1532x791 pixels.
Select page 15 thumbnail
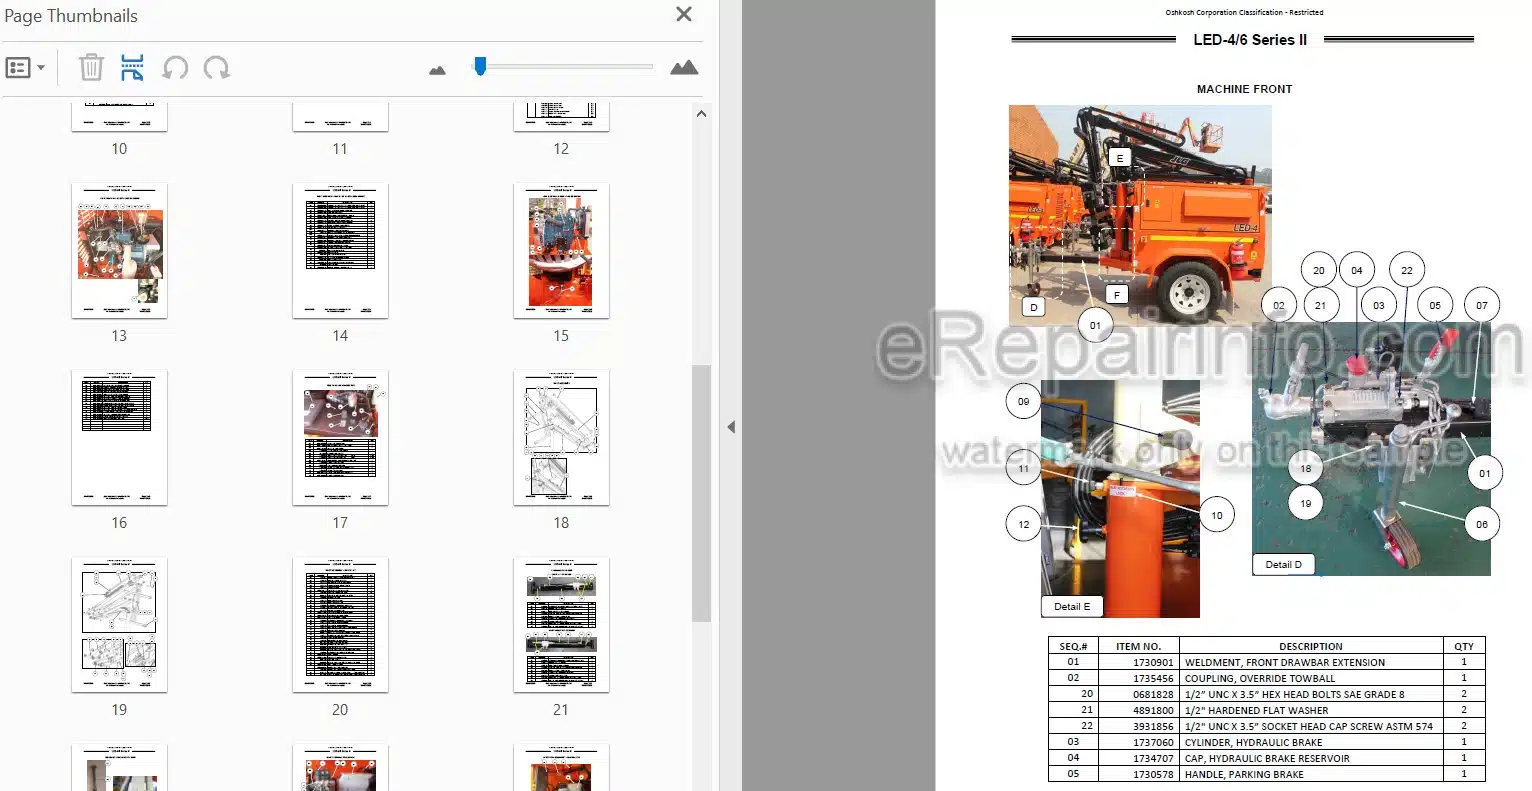click(561, 251)
